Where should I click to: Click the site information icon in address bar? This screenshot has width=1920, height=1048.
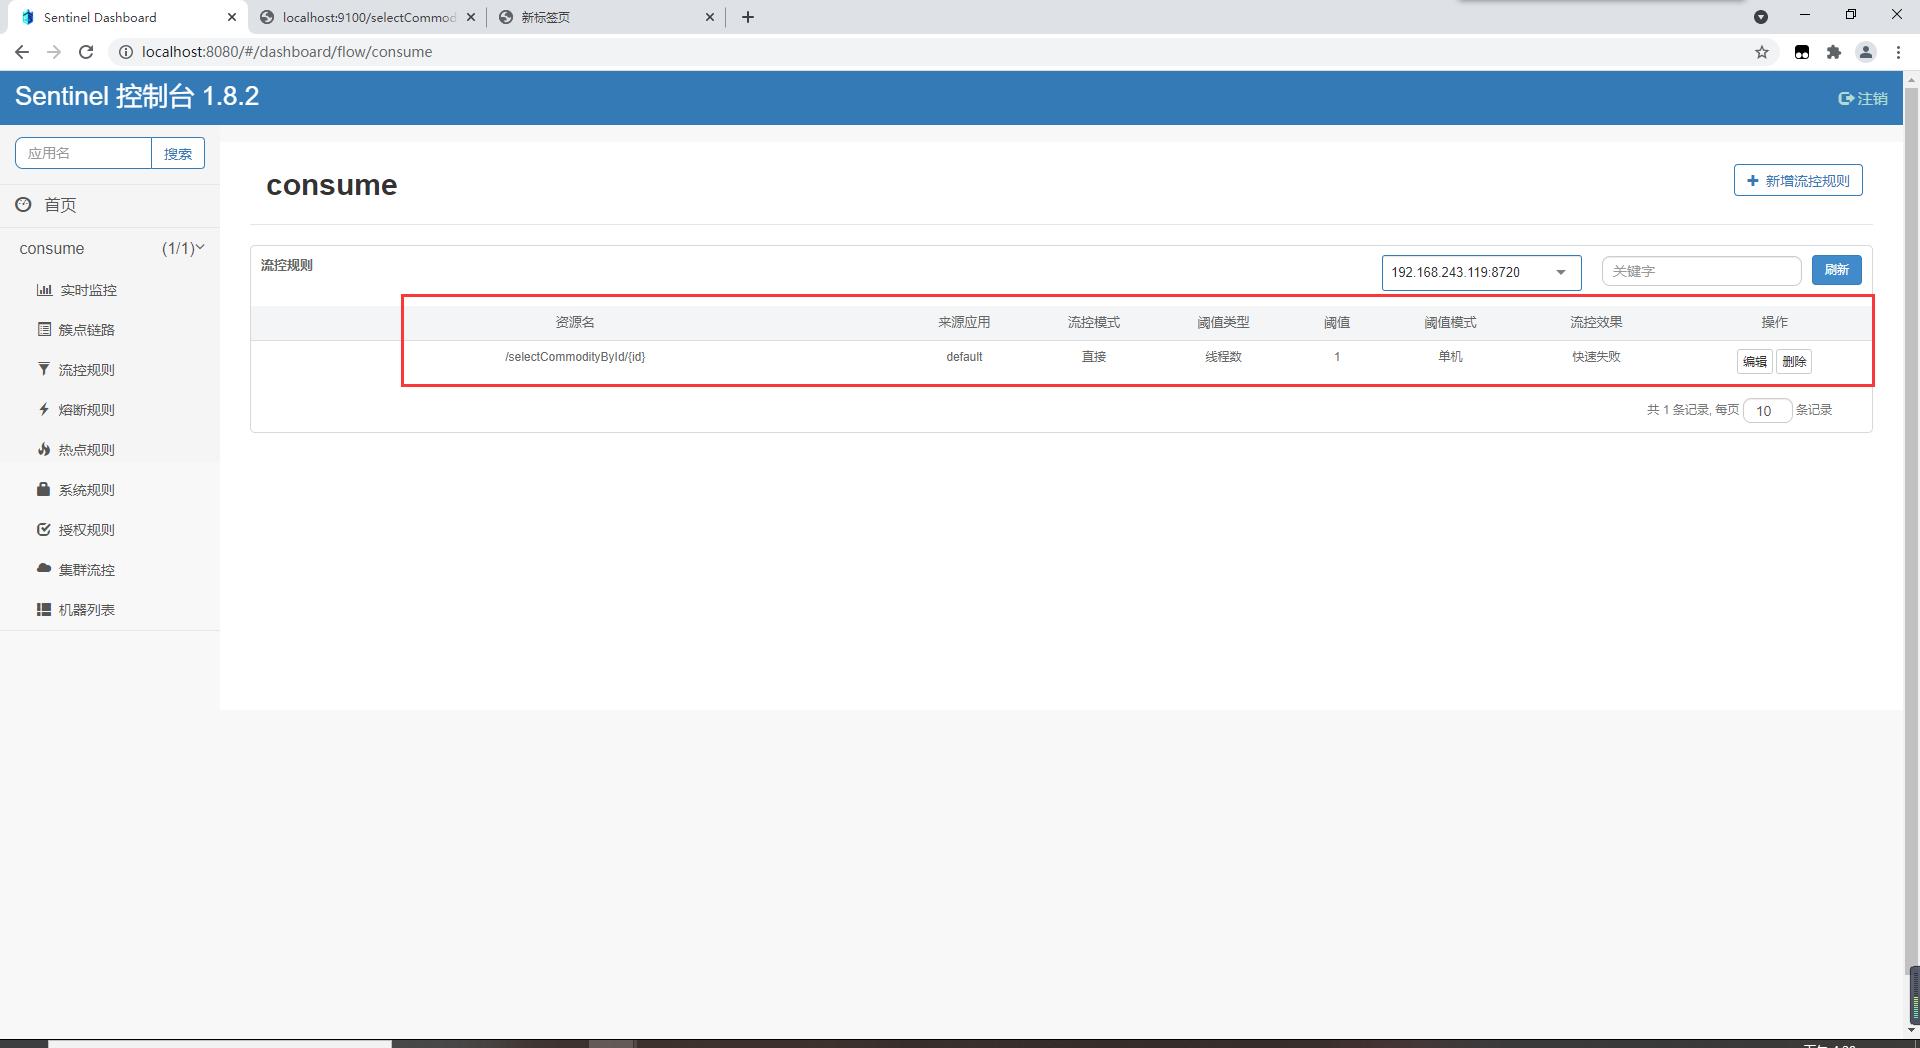pos(126,52)
